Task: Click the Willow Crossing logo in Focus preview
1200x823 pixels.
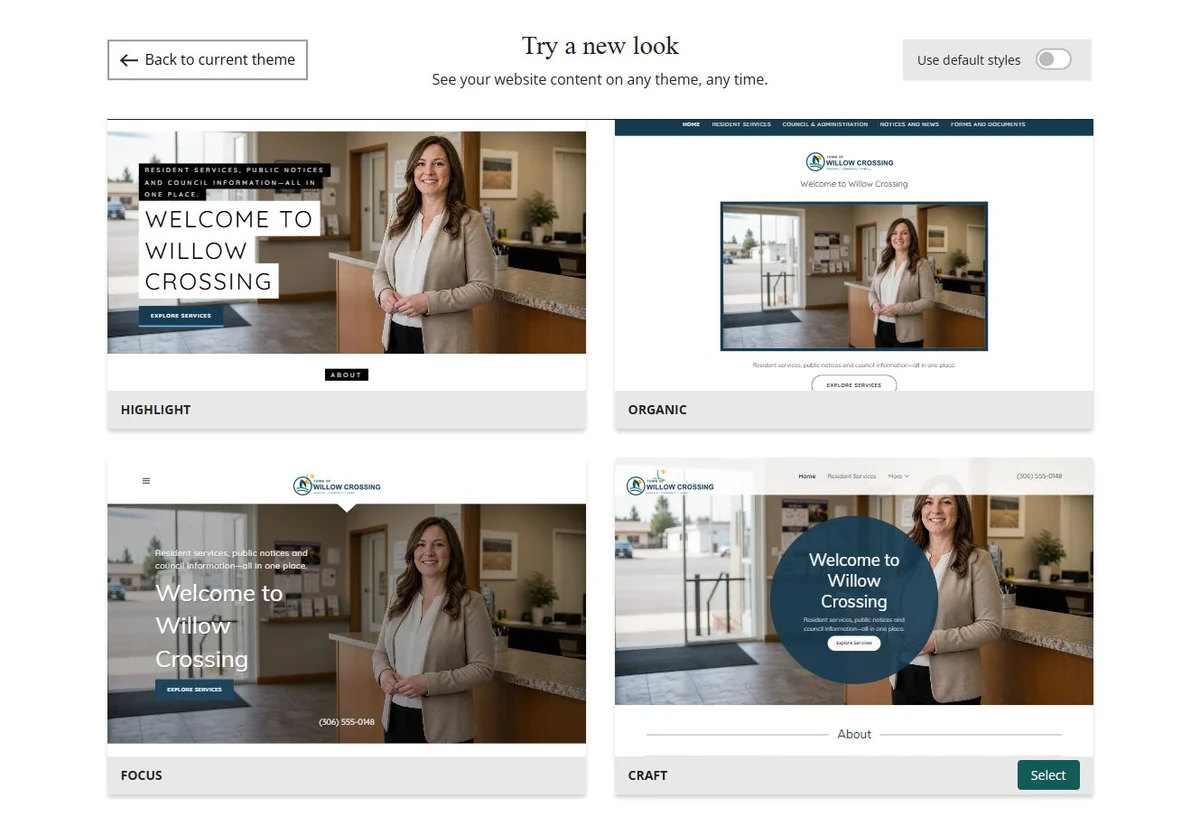Action: point(337,486)
